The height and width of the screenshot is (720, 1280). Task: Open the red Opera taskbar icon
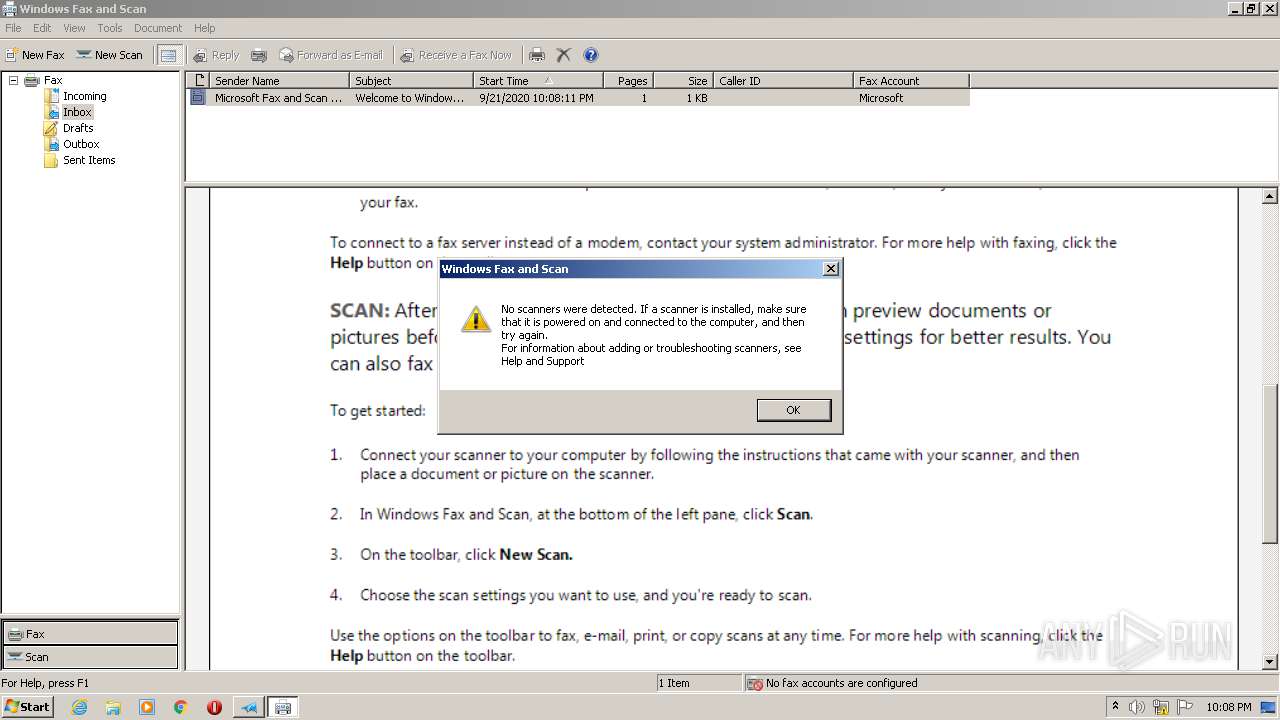pyautogui.click(x=214, y=707)
